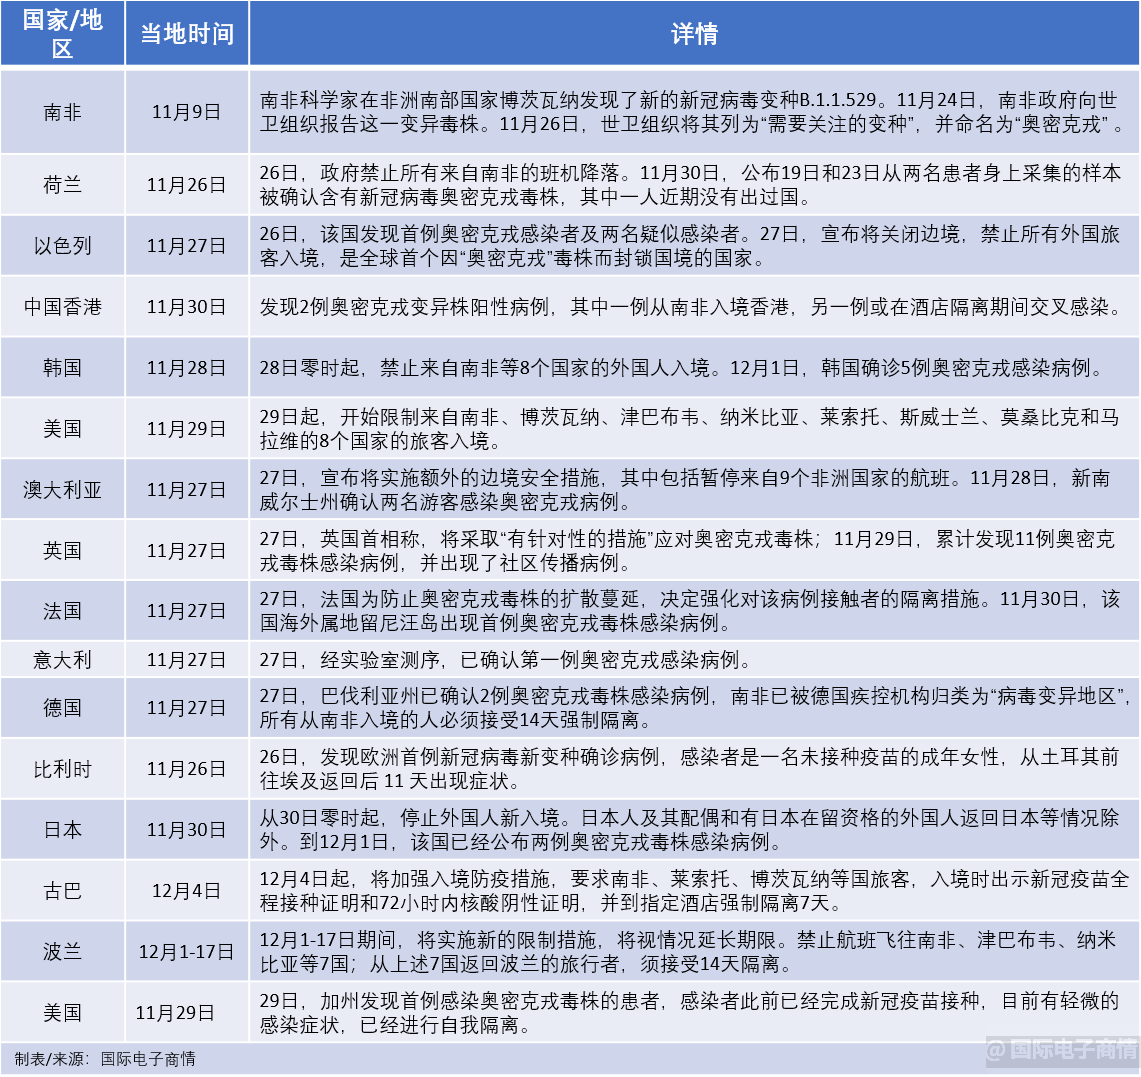
Task: Click the '11月27日' date in the 英国 row
Action: click(x=187, y=551)
